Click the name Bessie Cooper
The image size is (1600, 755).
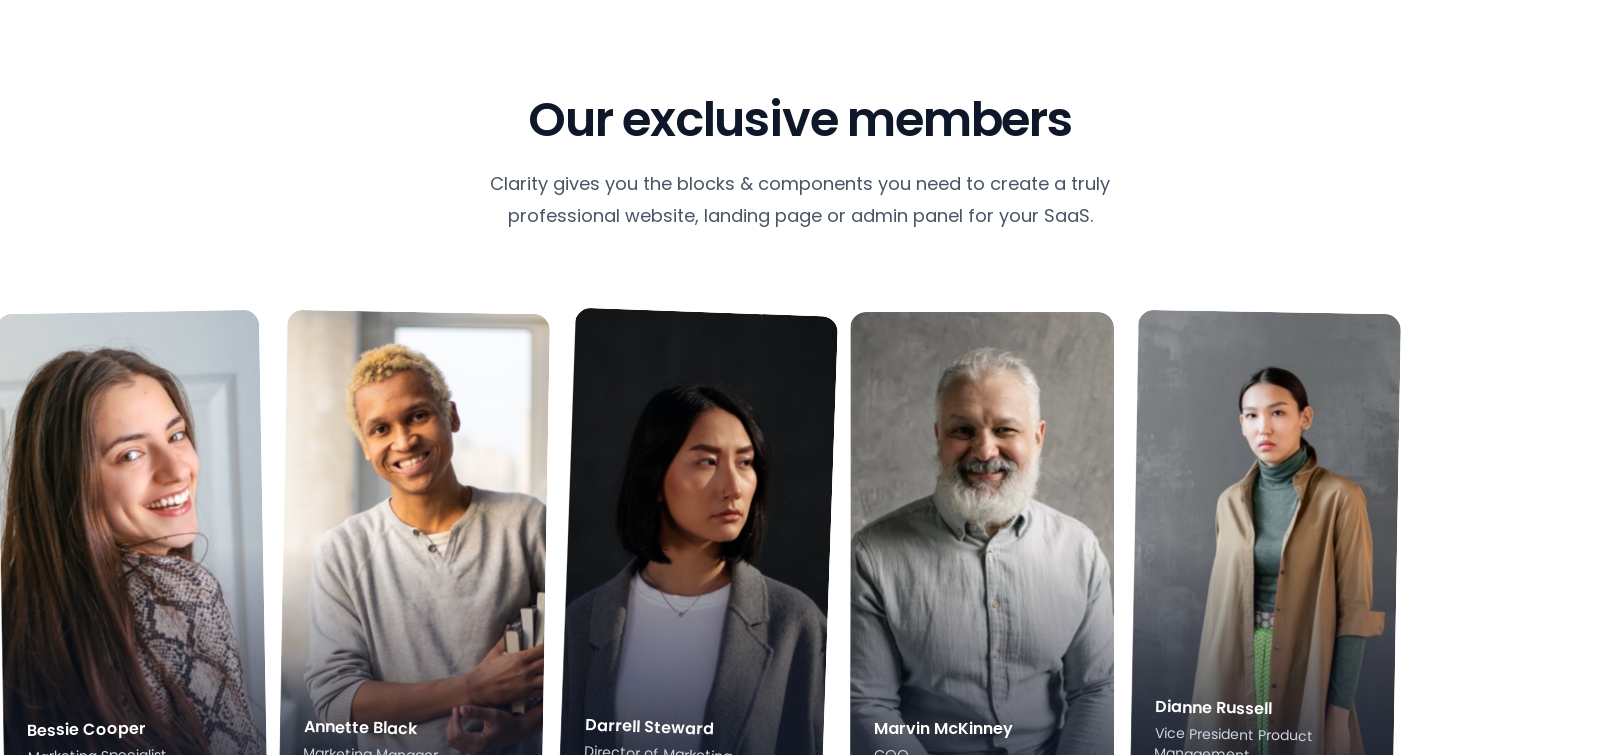(x=86, y=729)
